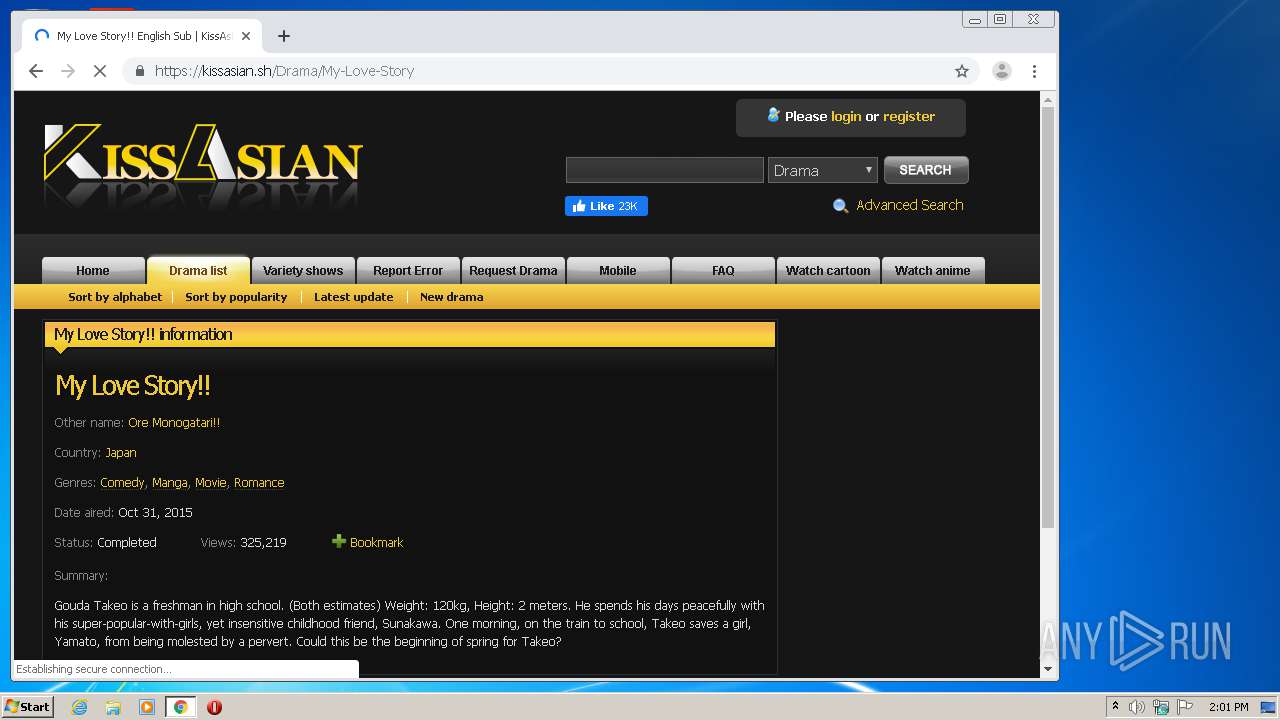Bookmark page with star icon
The height and width of the screenshot is (720, 1280).
coord(962,71)
